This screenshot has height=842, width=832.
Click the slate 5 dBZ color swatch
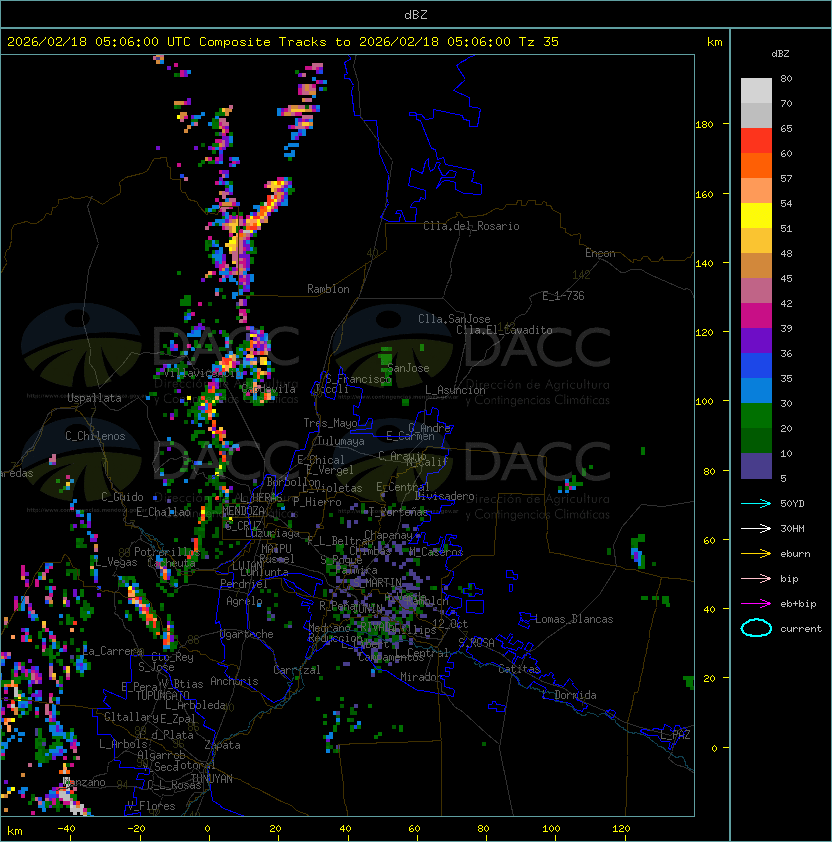tap(756, 466)
